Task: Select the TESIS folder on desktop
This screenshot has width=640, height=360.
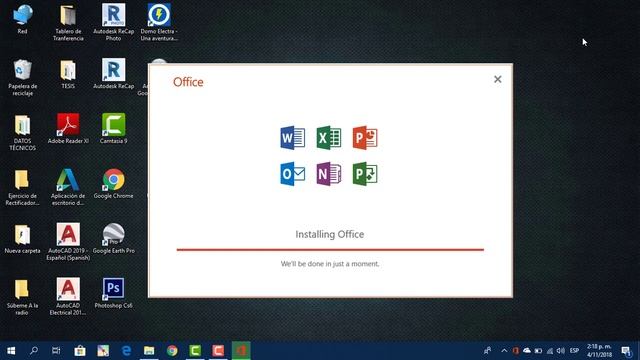Action: coord(68,74)
